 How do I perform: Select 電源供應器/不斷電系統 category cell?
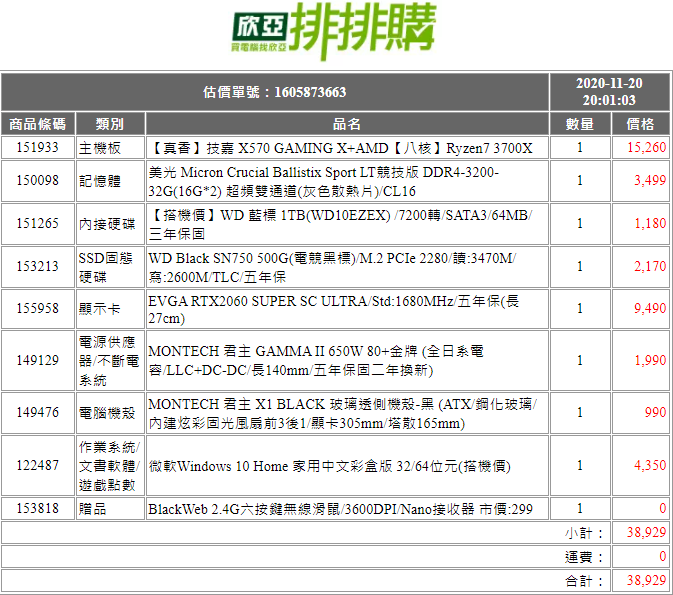(109, 361)
